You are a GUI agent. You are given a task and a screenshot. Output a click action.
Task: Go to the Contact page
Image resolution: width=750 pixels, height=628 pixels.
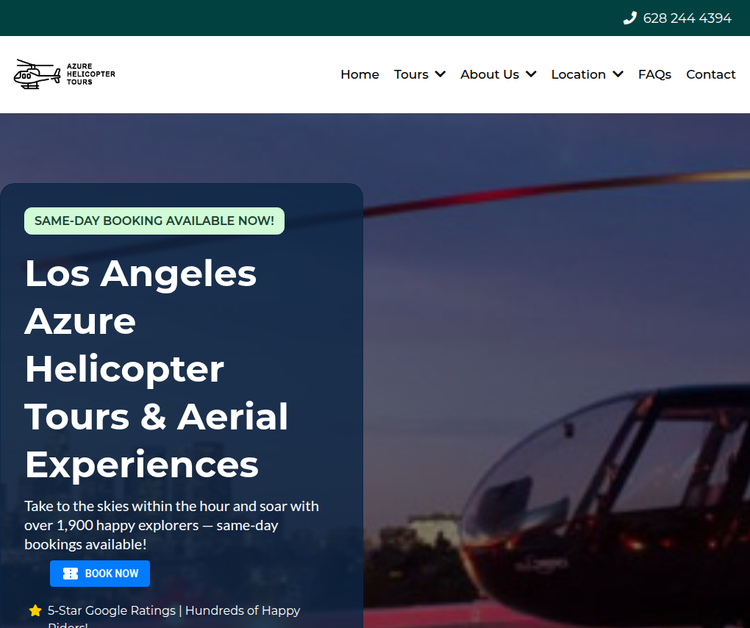pyautogui.click(x=711, y=75)
